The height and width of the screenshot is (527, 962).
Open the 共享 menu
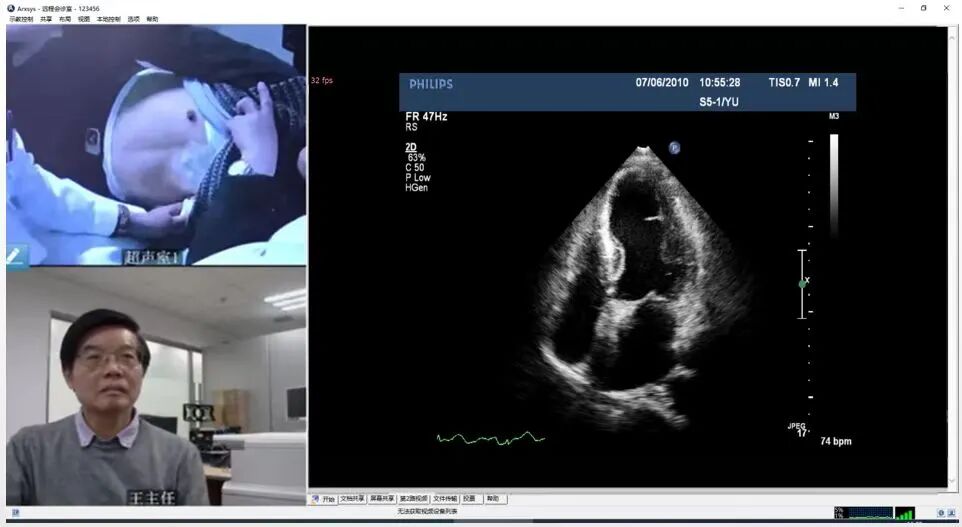[46, 19]
